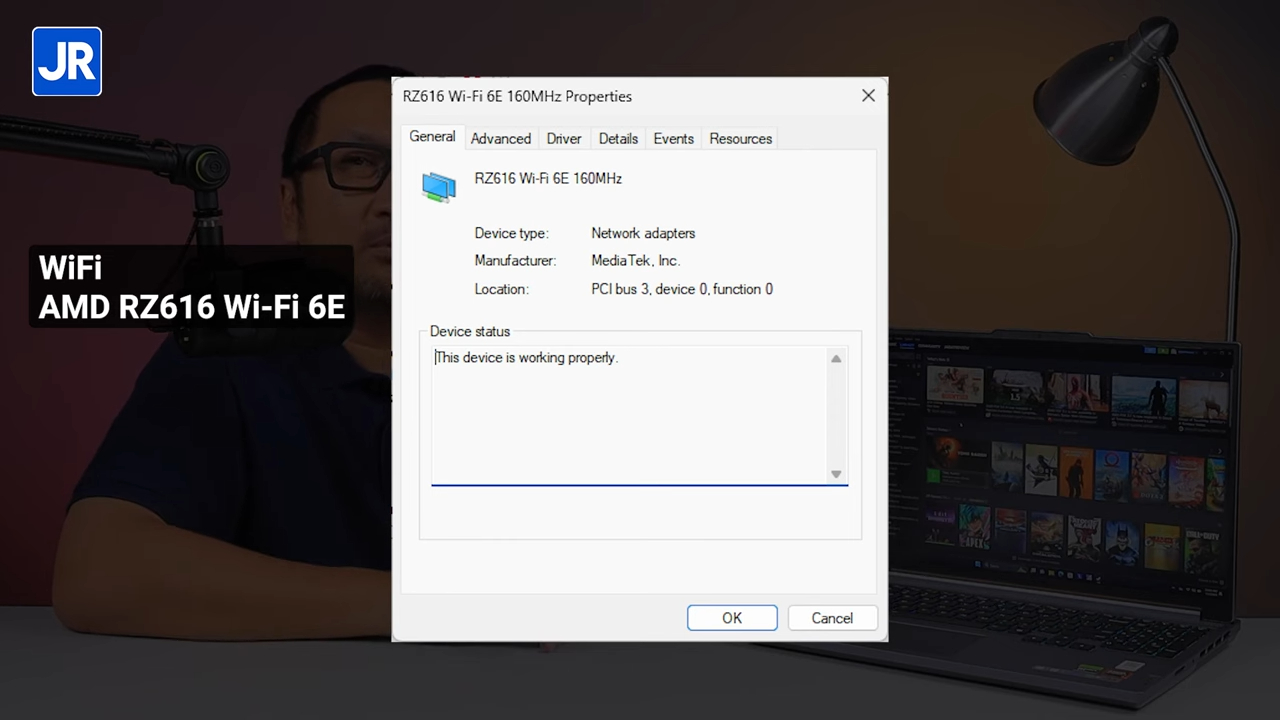Image resolution: width=1280 pixels, height=720 pixels.
Task: Select the text 'This device is working properly'
Action: [x=525, y=357]
